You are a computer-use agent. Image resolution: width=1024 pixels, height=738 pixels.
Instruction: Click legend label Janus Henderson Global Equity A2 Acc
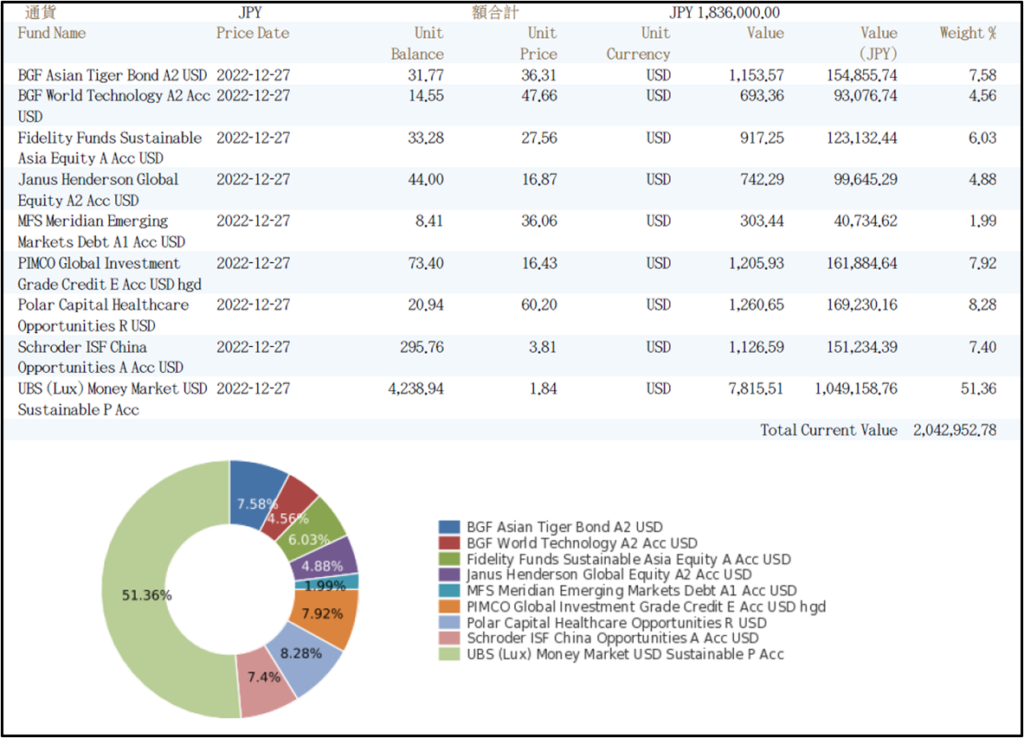609,575
